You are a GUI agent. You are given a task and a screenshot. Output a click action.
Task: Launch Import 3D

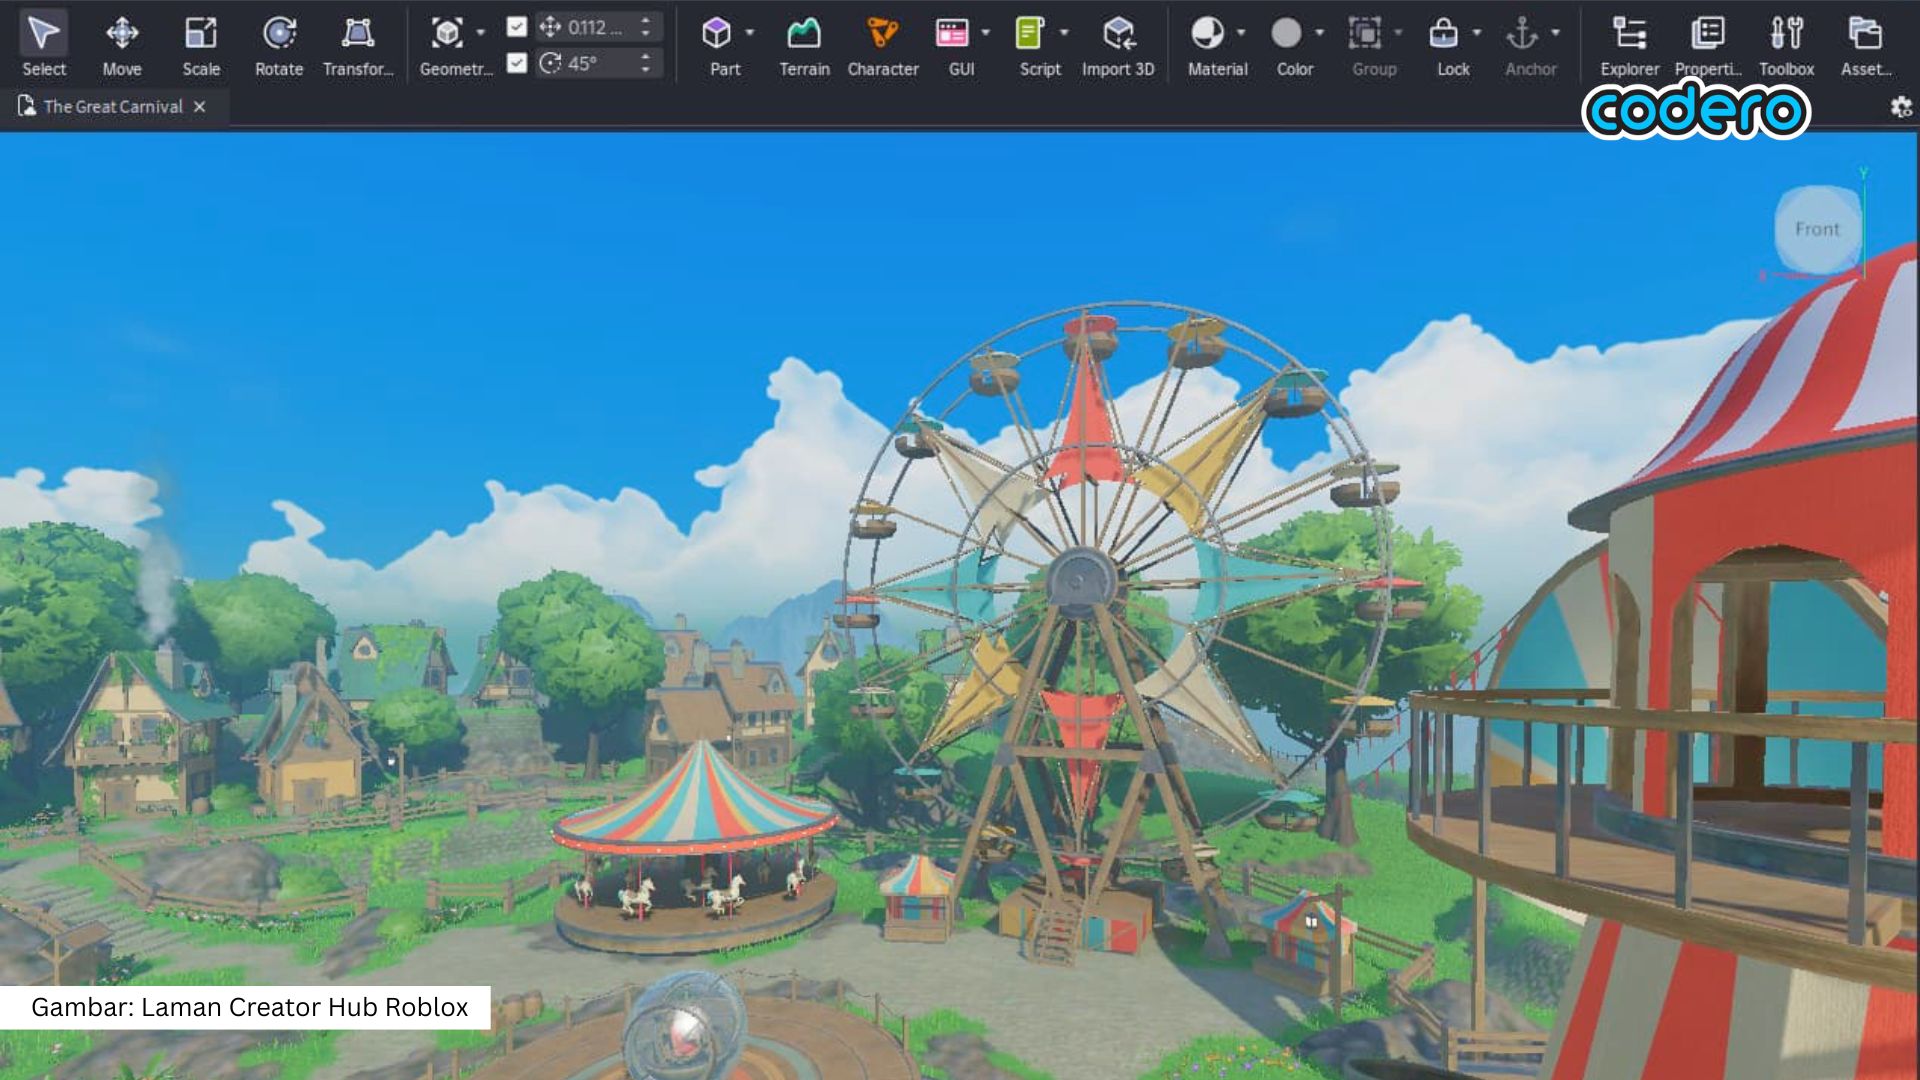(1118, 44)
